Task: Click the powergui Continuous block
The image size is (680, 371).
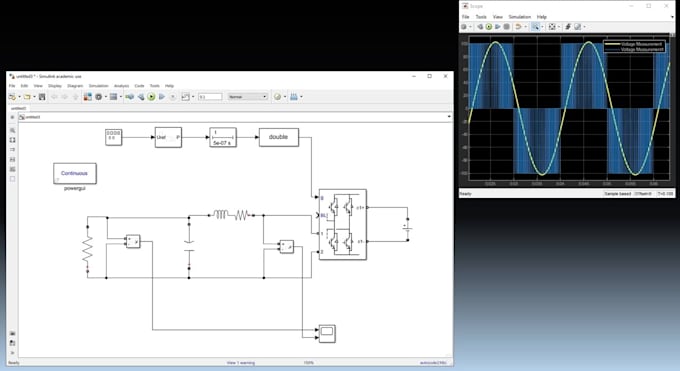Action: coord(75,174)
